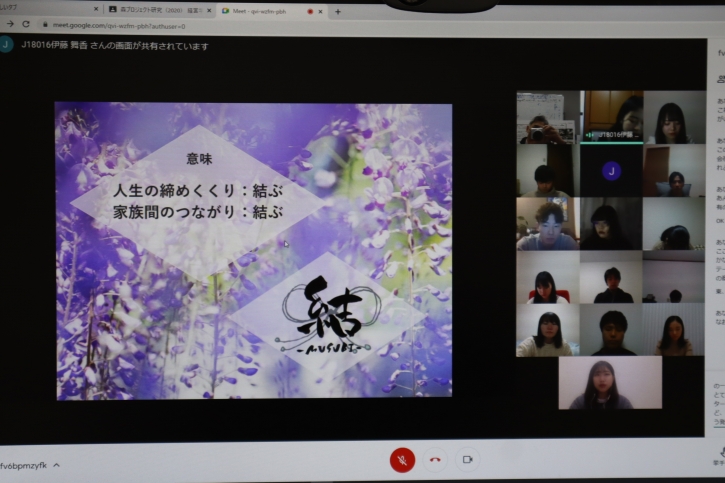725x483 pixels.
Task: Select the purple J avatar participant tile
Action: (x=611, y=171)
